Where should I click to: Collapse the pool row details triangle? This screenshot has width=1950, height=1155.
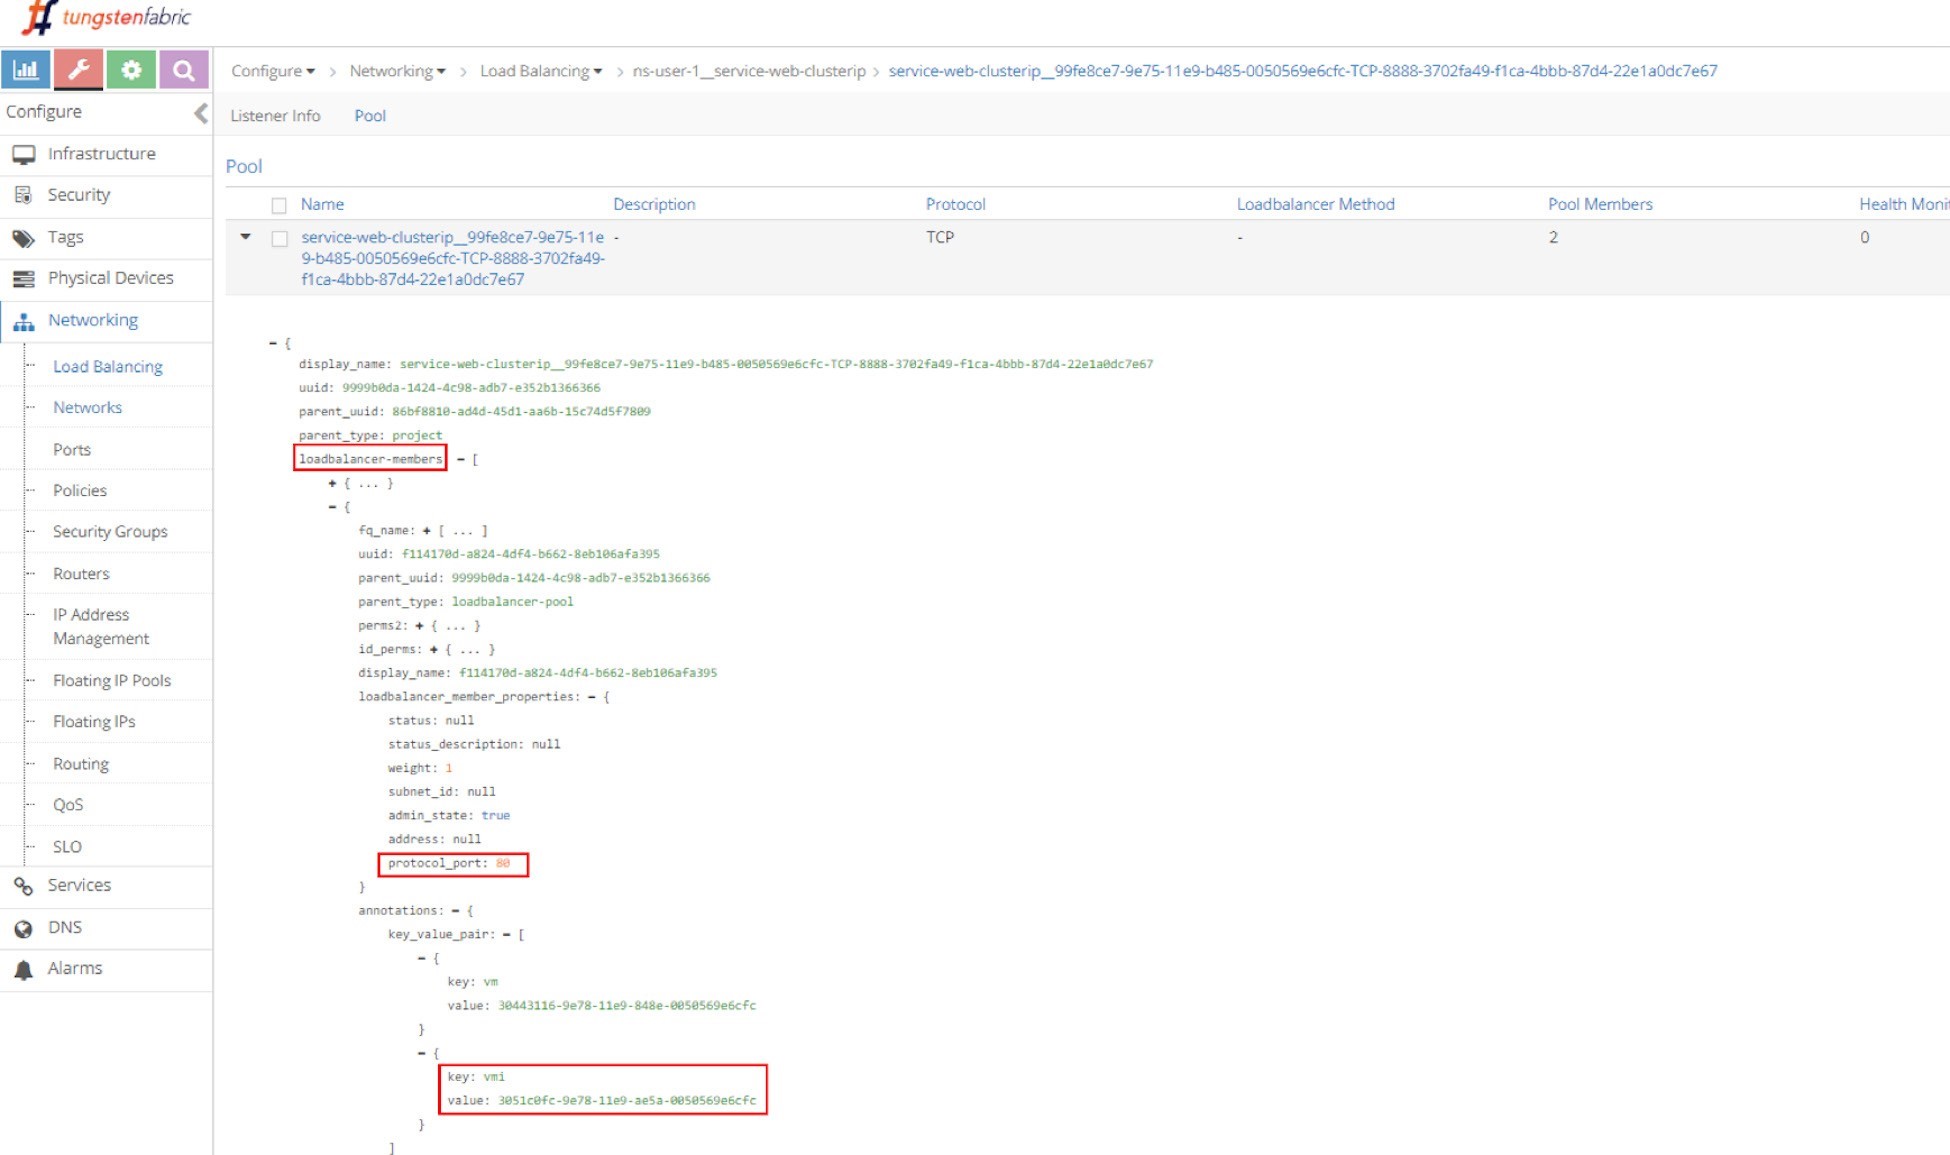pos(245,237)
